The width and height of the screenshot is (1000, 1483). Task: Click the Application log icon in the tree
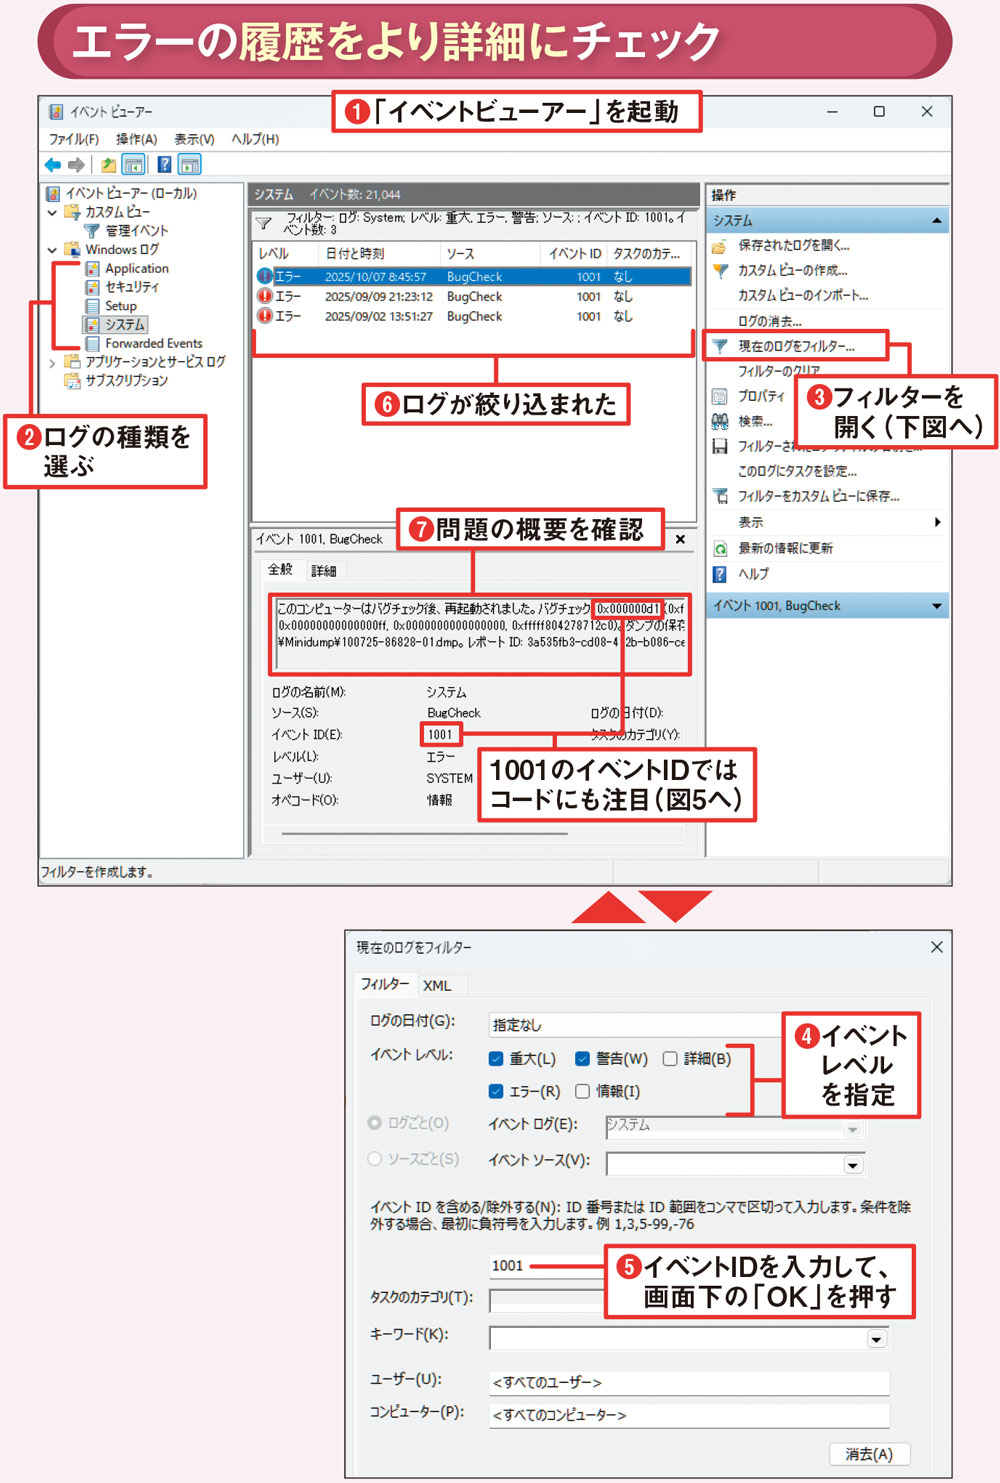tap(92, 268)
